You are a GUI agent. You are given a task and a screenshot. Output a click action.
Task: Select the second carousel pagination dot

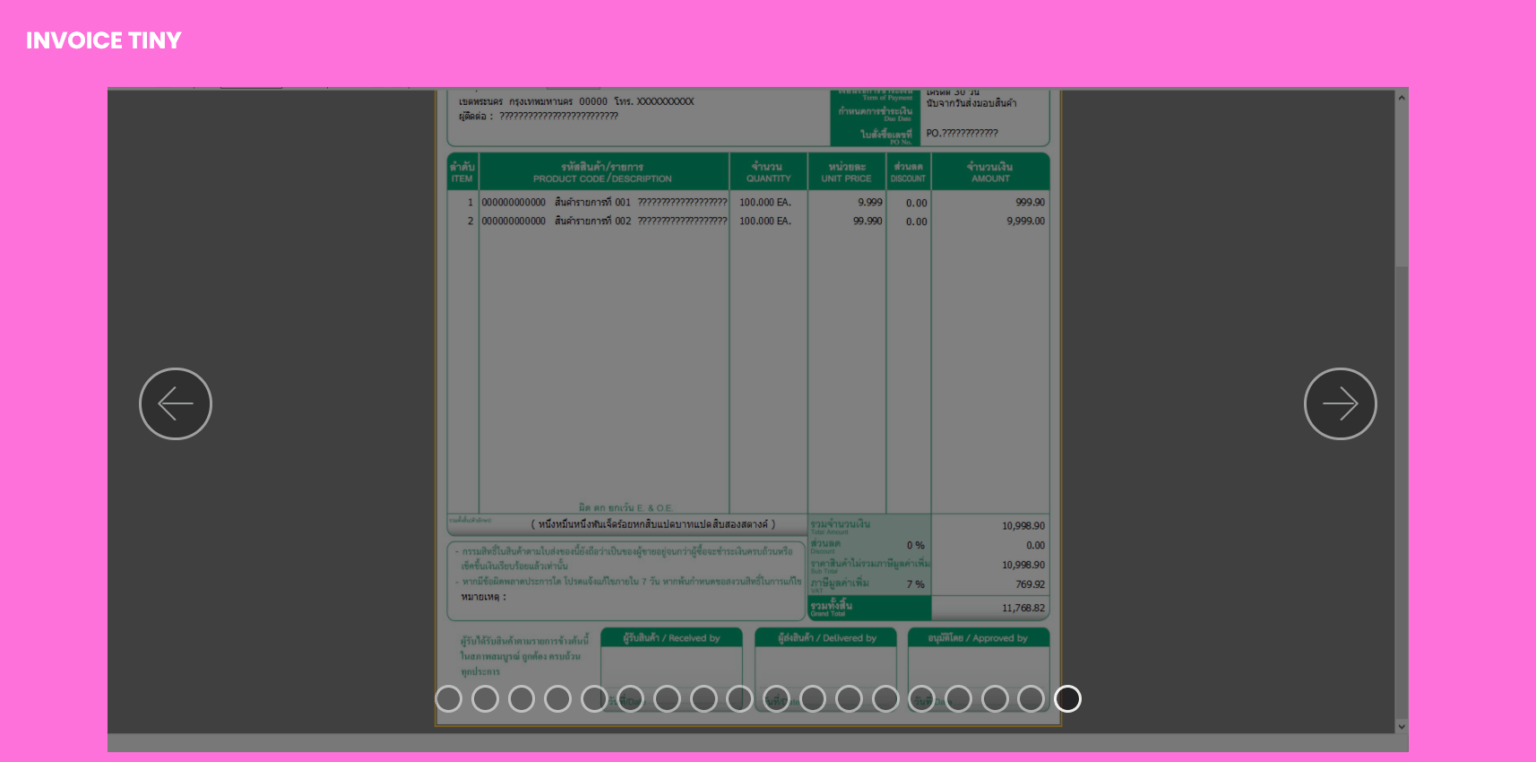pos(485,699)
